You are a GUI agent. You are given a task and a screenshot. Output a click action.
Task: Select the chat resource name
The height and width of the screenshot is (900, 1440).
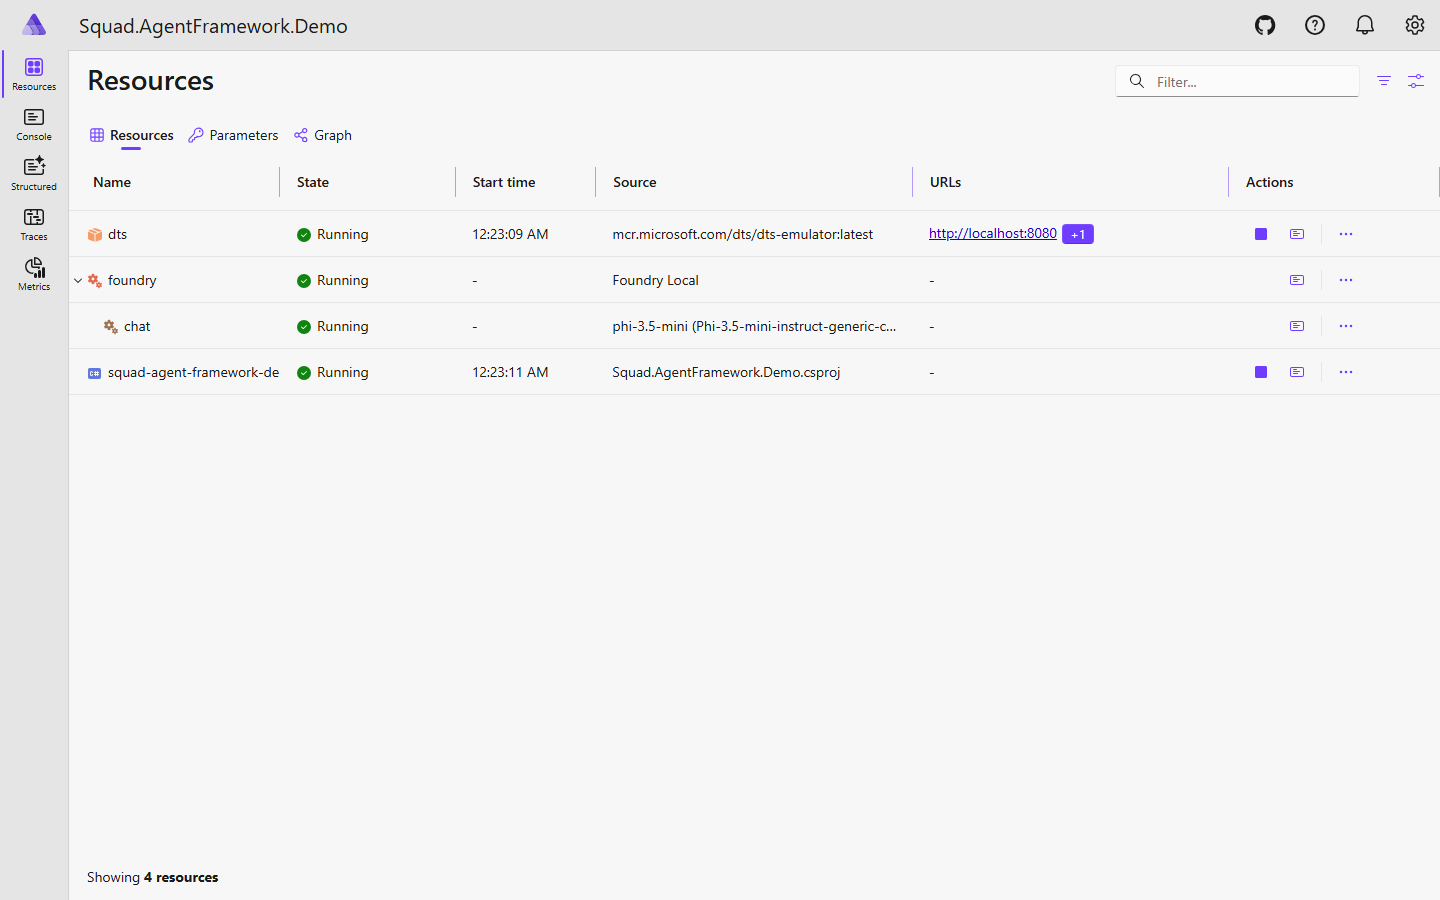coord(137,326)
